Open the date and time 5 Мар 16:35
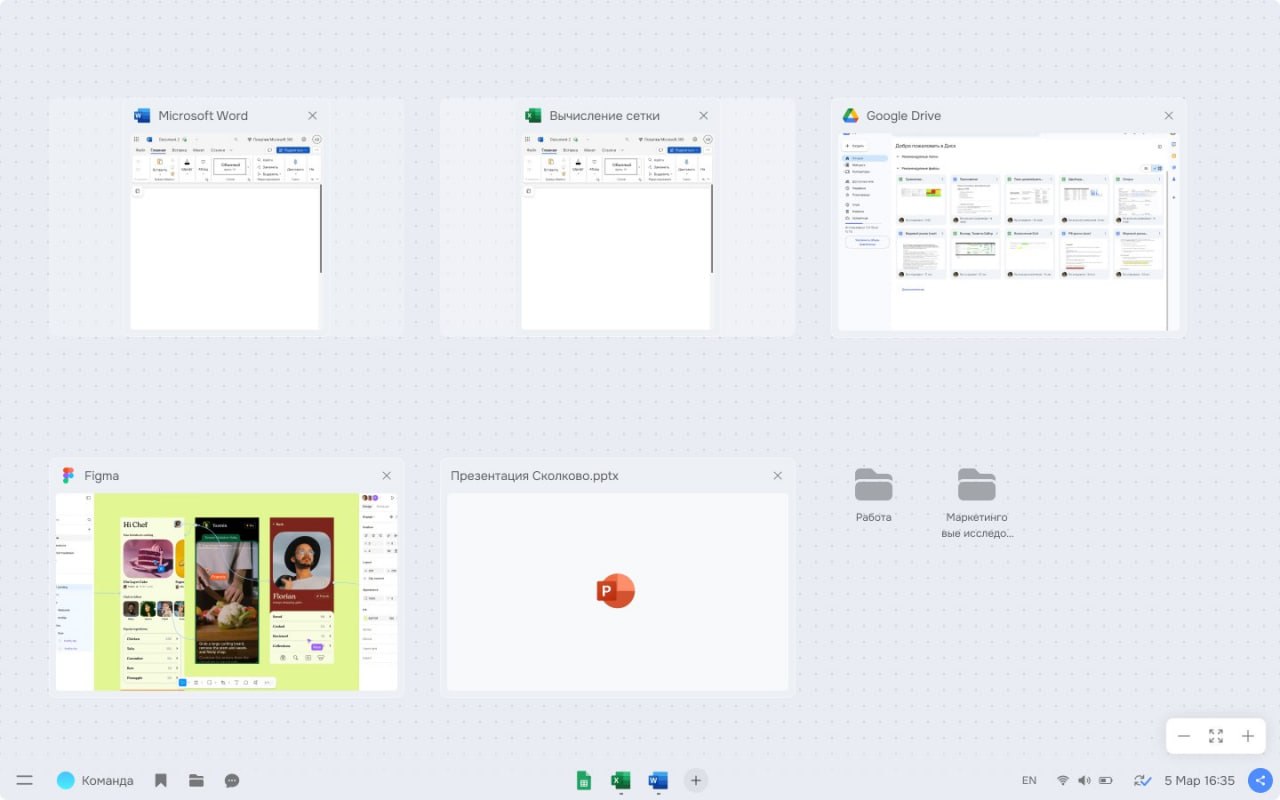The width and height of the screenshot is (1280, 800). (1199, 780)
